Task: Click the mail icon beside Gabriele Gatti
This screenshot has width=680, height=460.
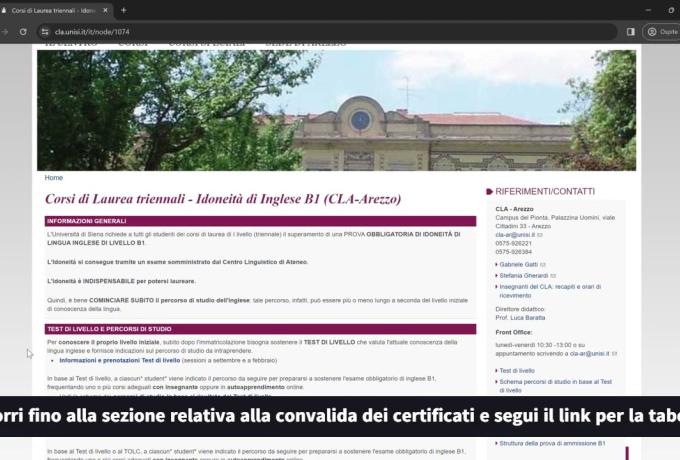Action: click(x=543, y=264)
